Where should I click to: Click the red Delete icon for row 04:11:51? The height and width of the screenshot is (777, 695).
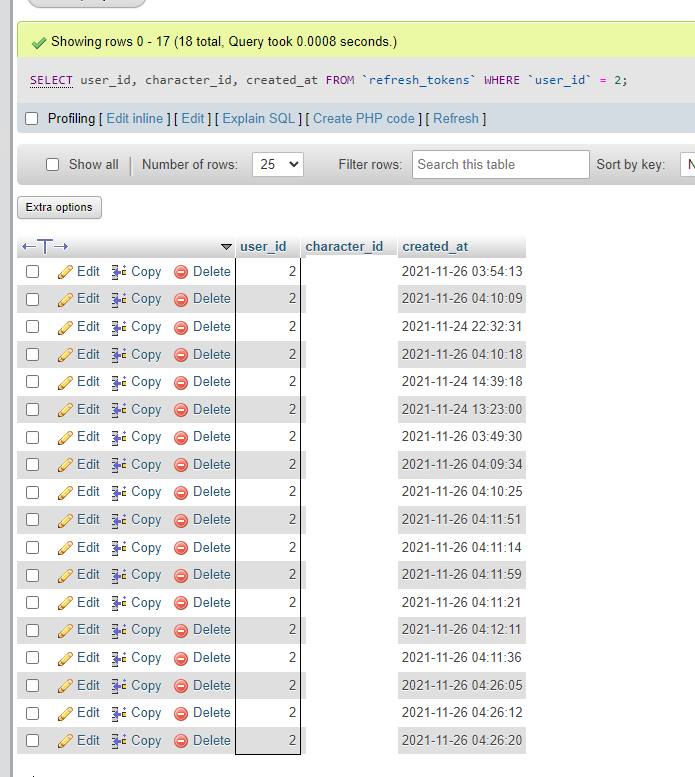(181, 520)
